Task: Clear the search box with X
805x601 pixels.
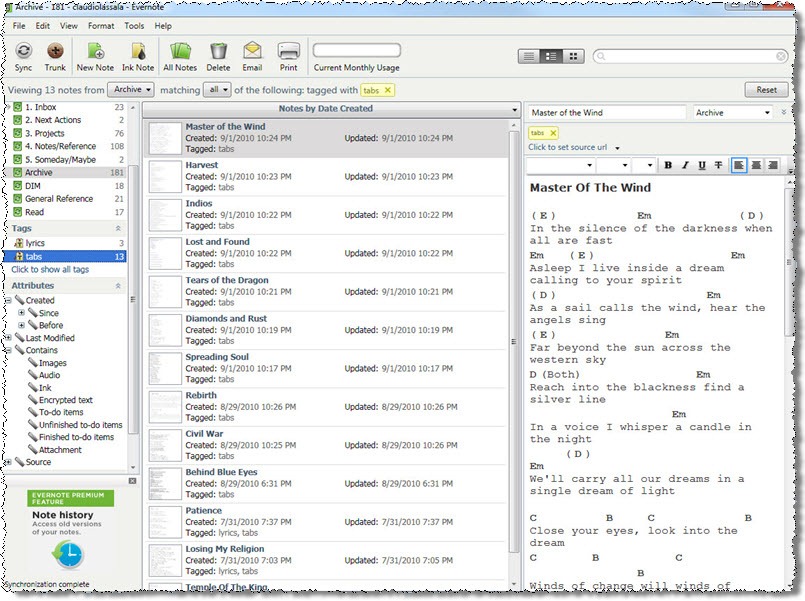Action: point(781,56)
